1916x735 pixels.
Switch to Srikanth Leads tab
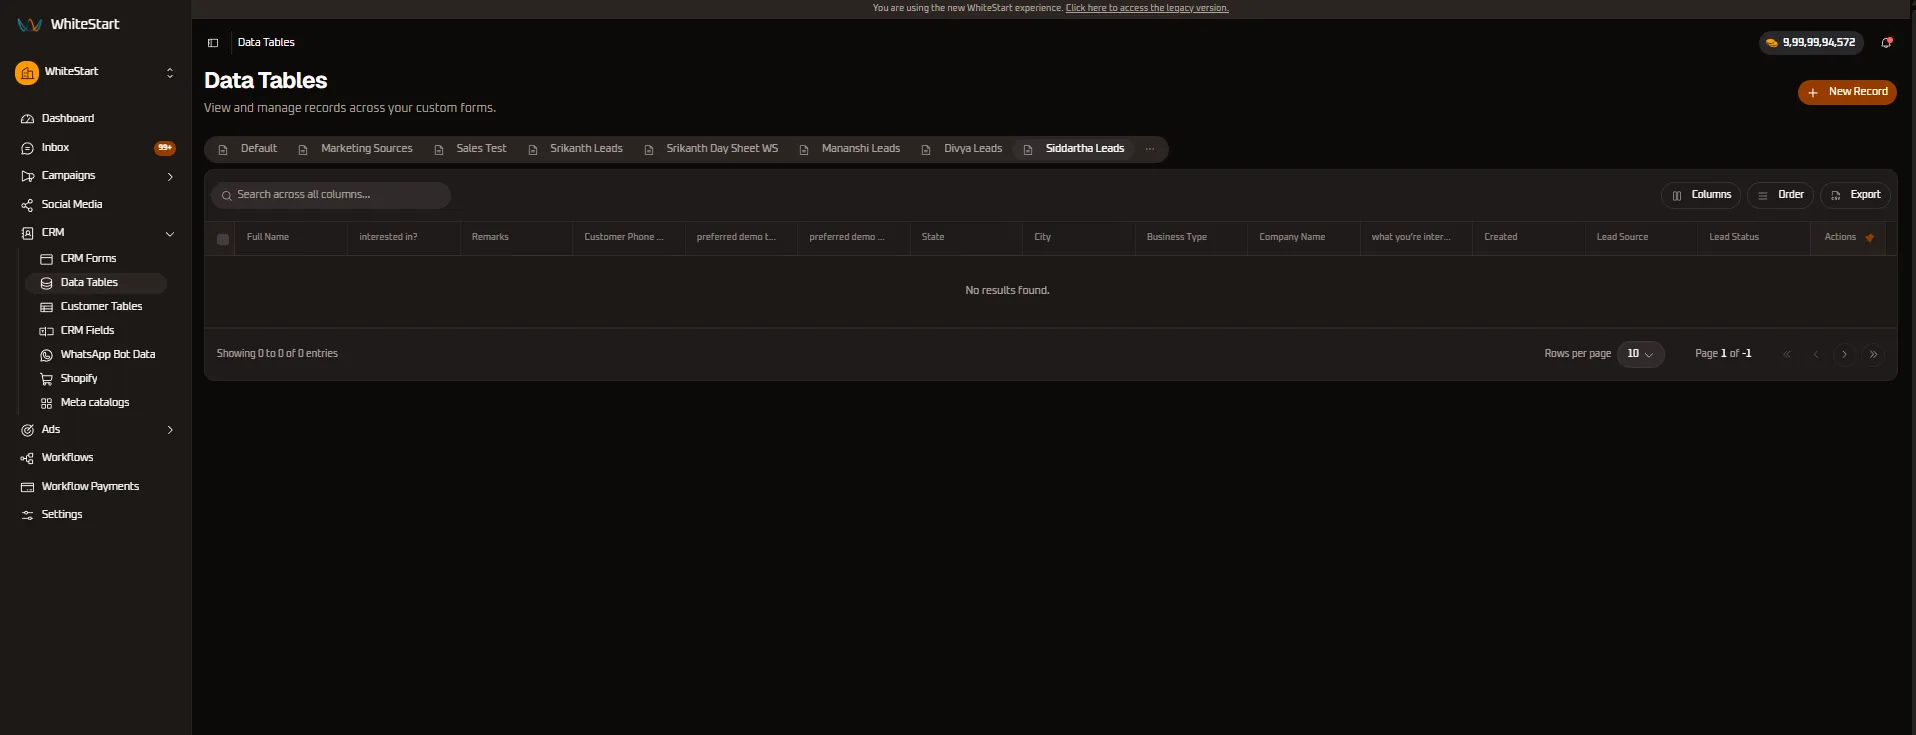point(576,149)
